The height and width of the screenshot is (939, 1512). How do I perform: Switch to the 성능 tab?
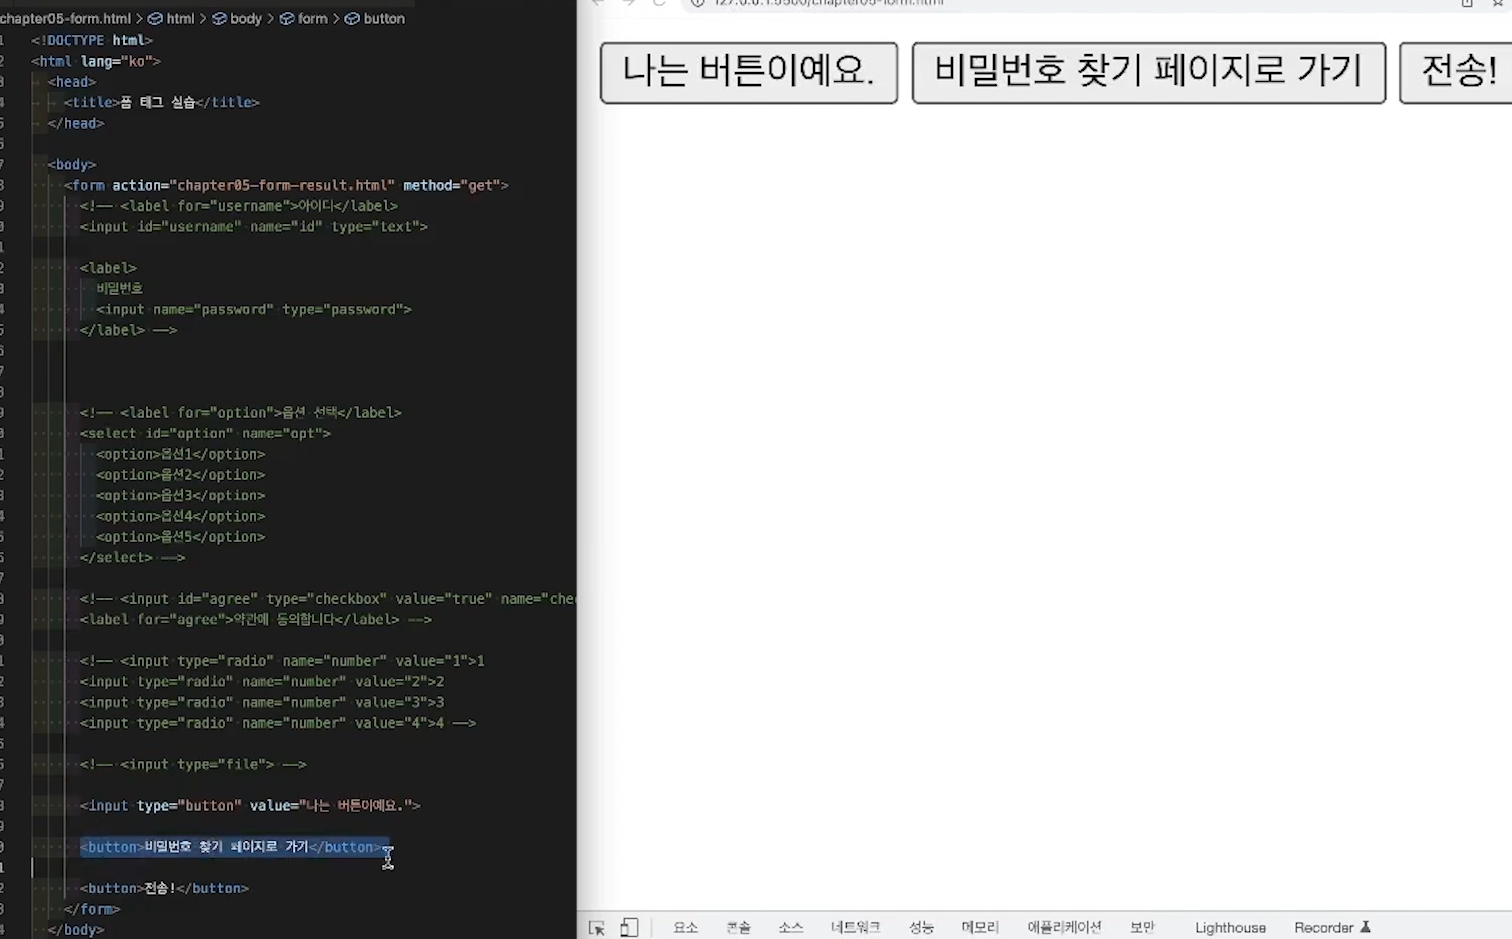(921, 928)
